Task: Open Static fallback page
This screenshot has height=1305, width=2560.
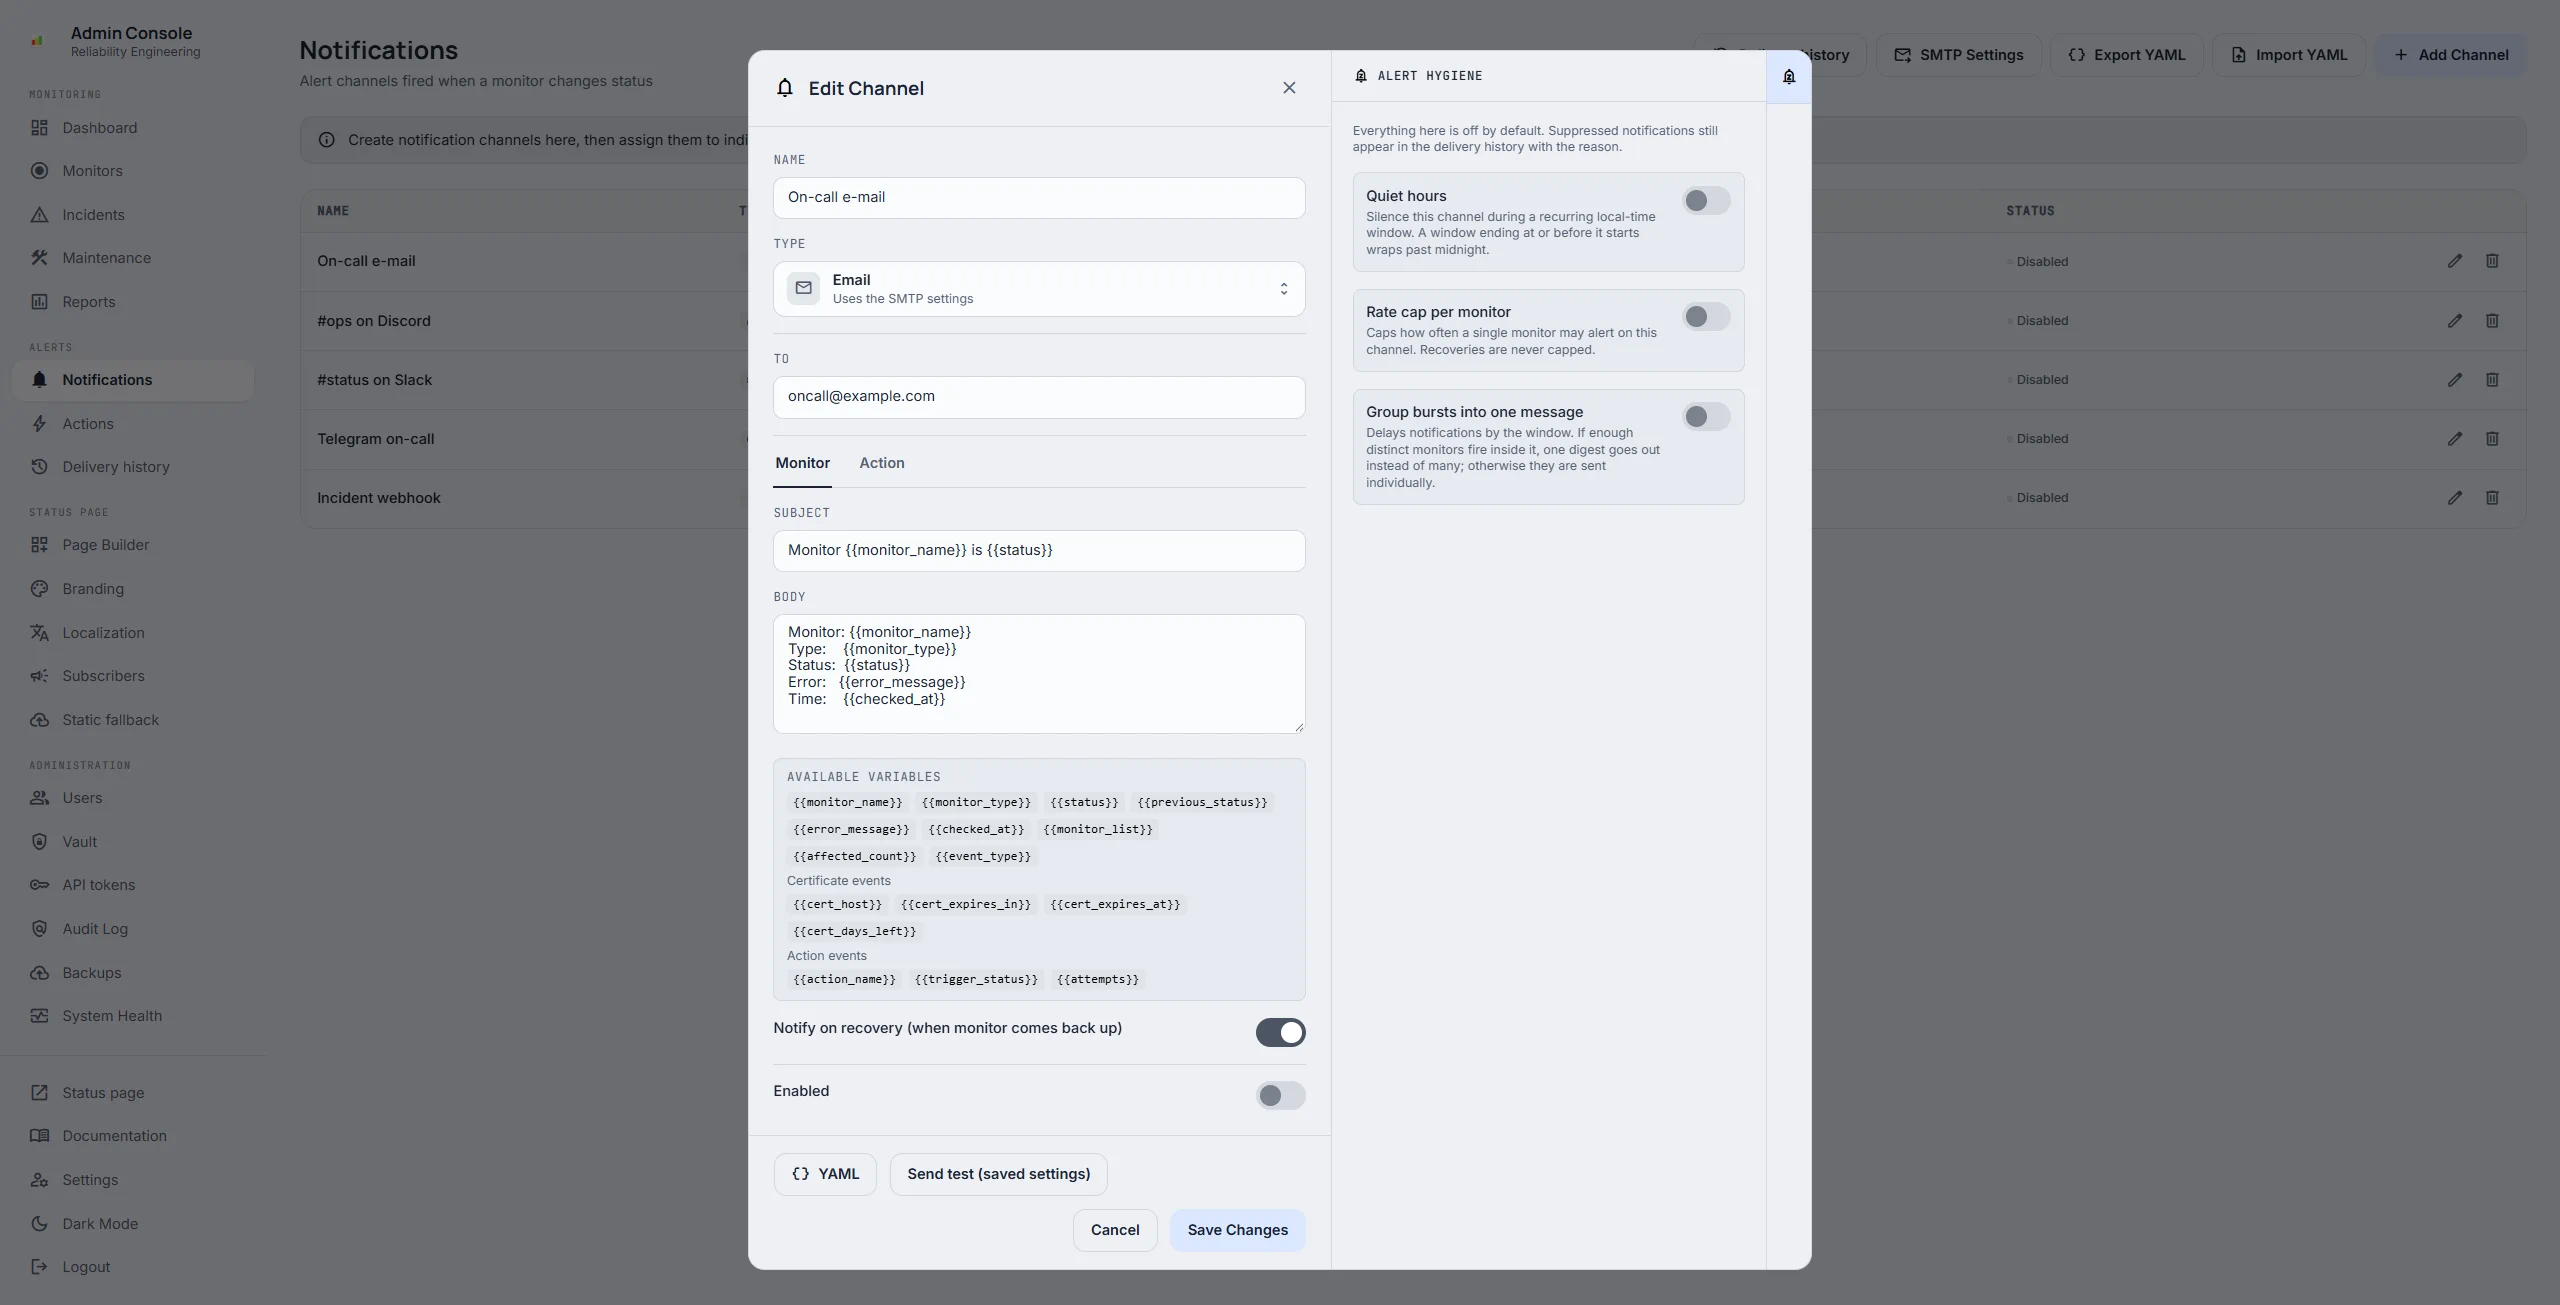Action: tap(132, 720)
